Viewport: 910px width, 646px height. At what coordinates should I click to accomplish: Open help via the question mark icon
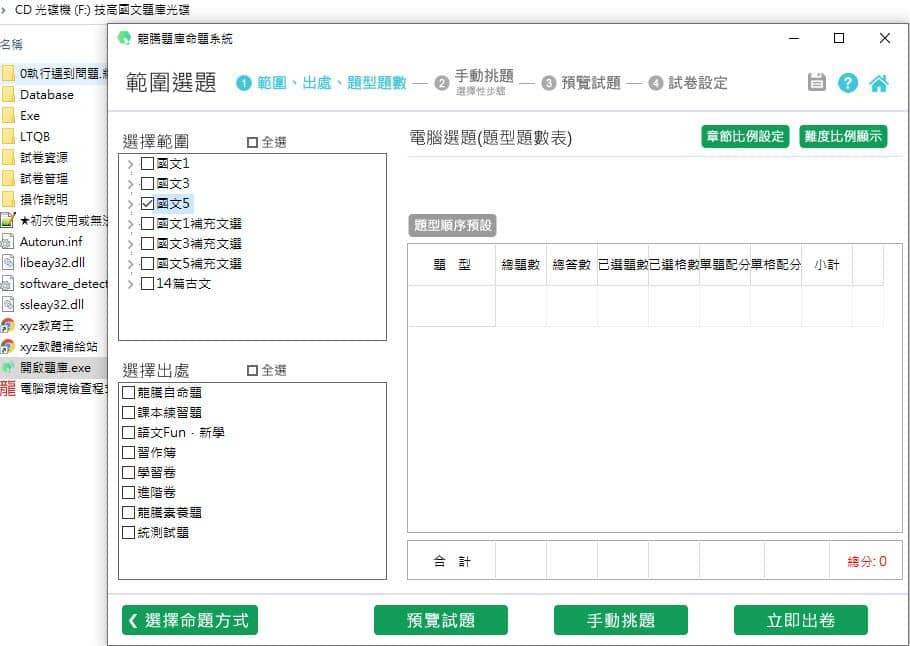point(847,83)
